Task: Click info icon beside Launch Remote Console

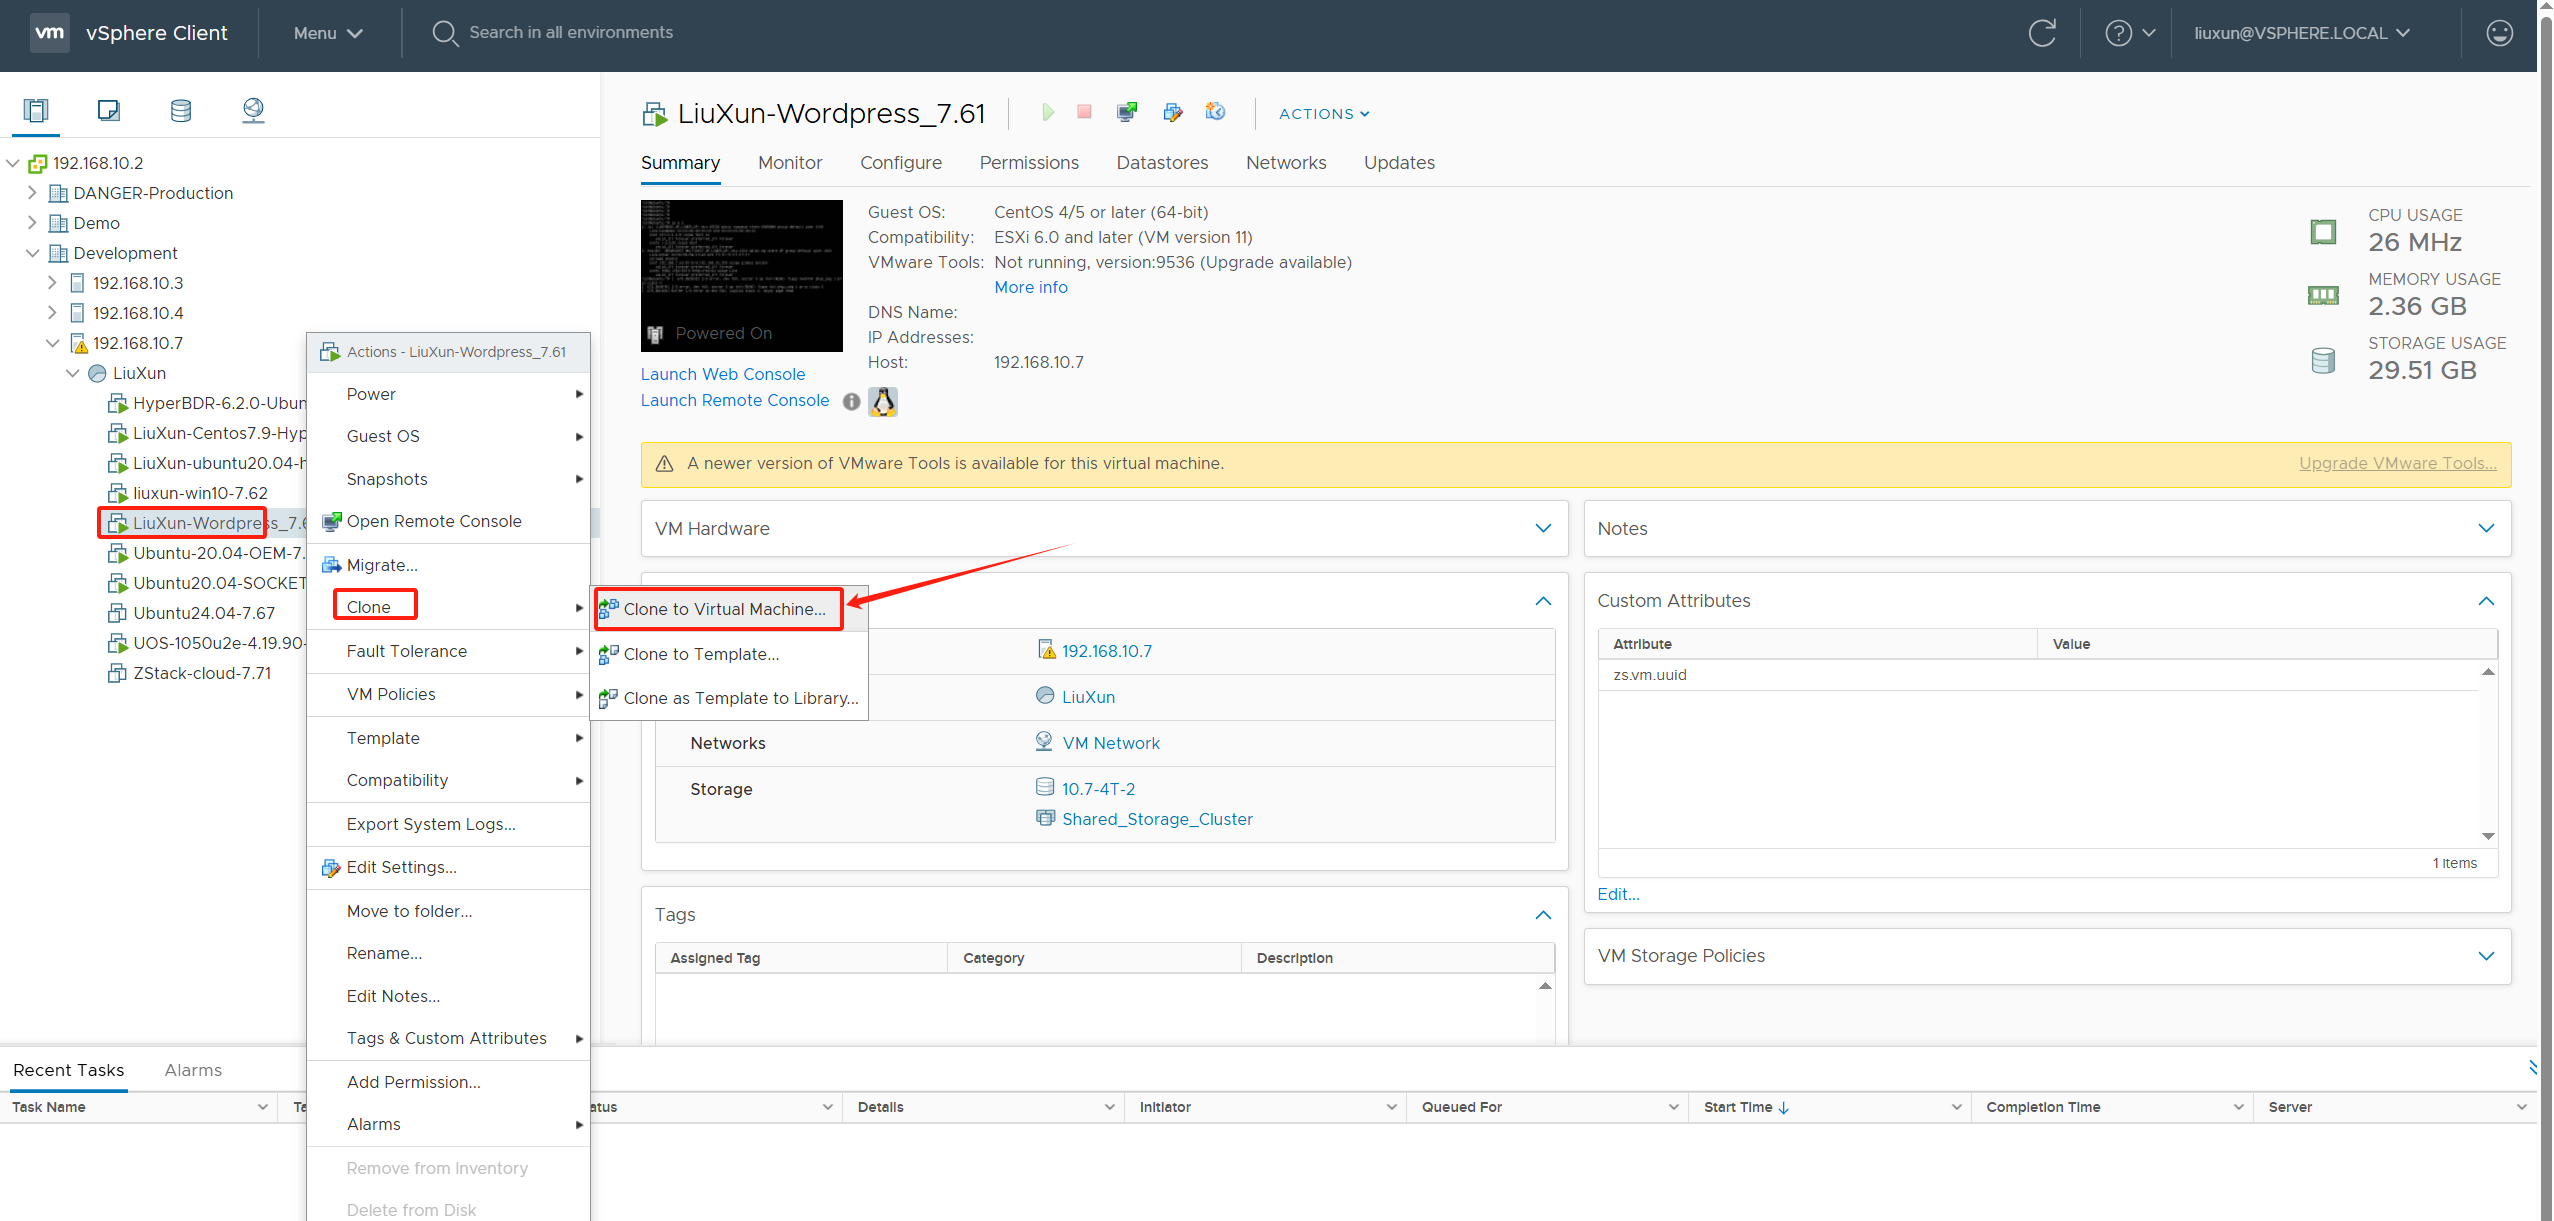Action: point(851,401)
